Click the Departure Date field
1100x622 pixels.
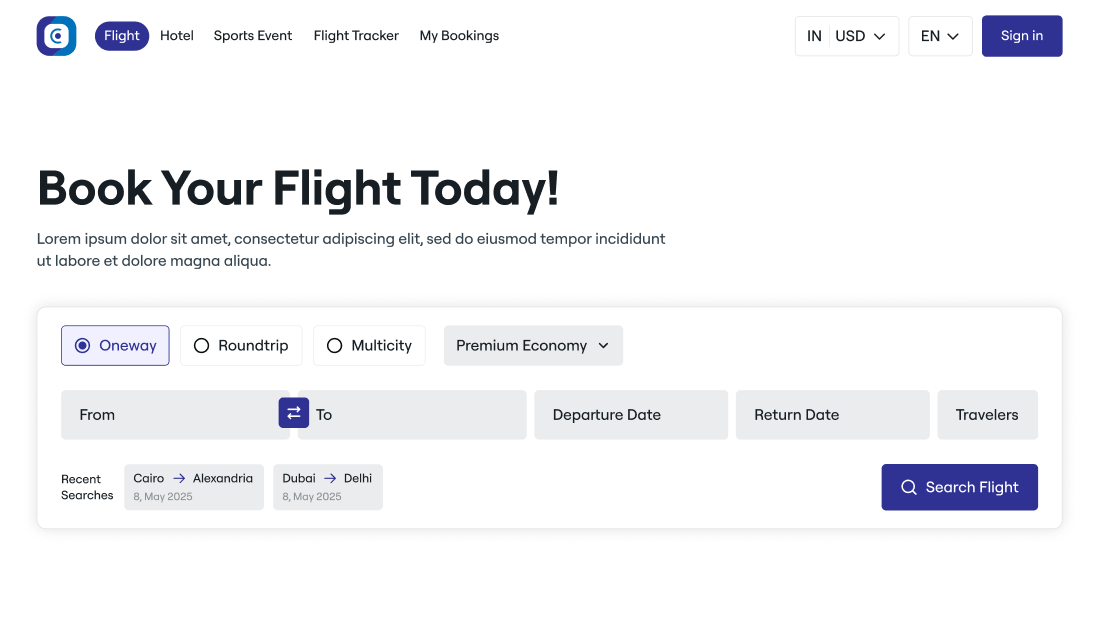click(630, 414)
